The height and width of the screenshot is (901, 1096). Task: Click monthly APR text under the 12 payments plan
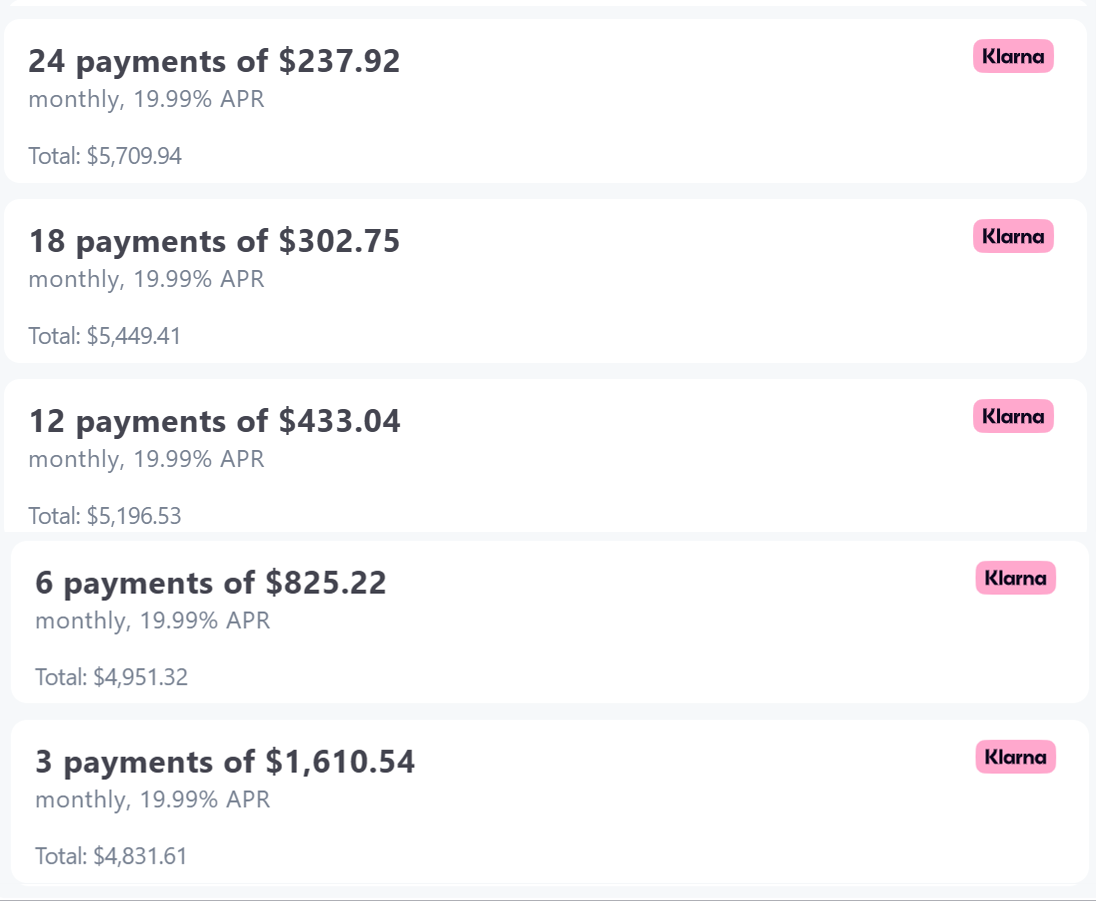pyautogui.click(x=147, y=459)
